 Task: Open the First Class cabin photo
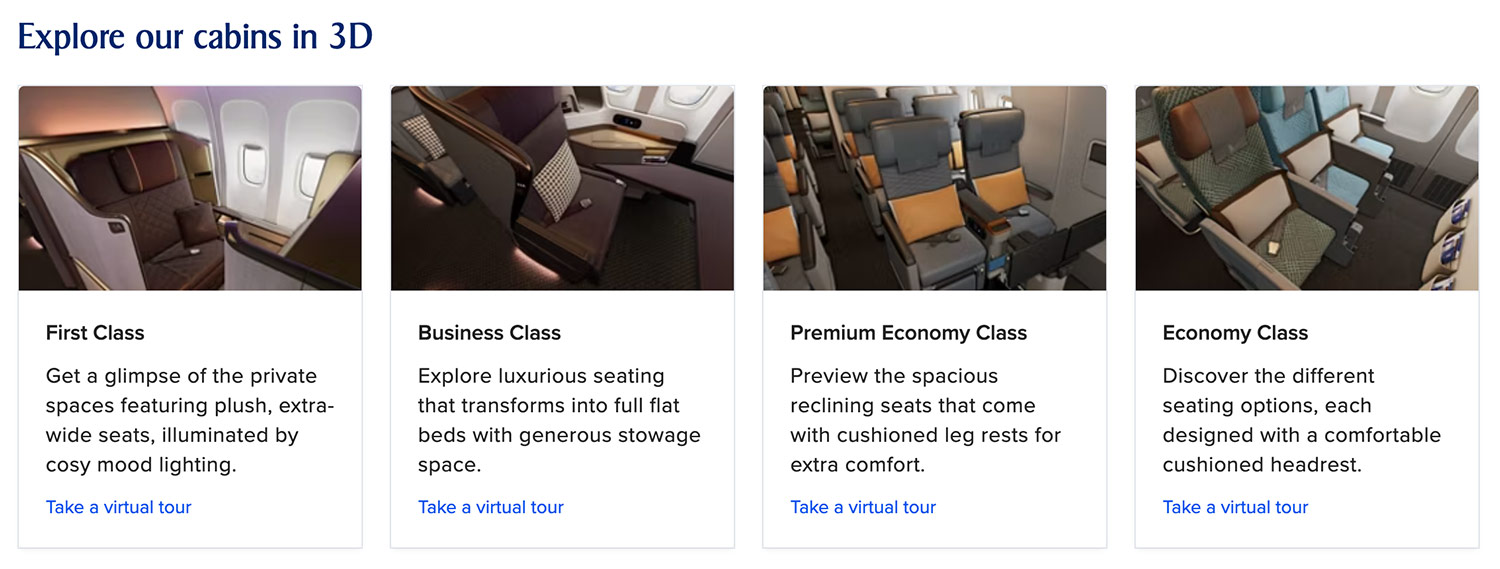pos(190,188)
